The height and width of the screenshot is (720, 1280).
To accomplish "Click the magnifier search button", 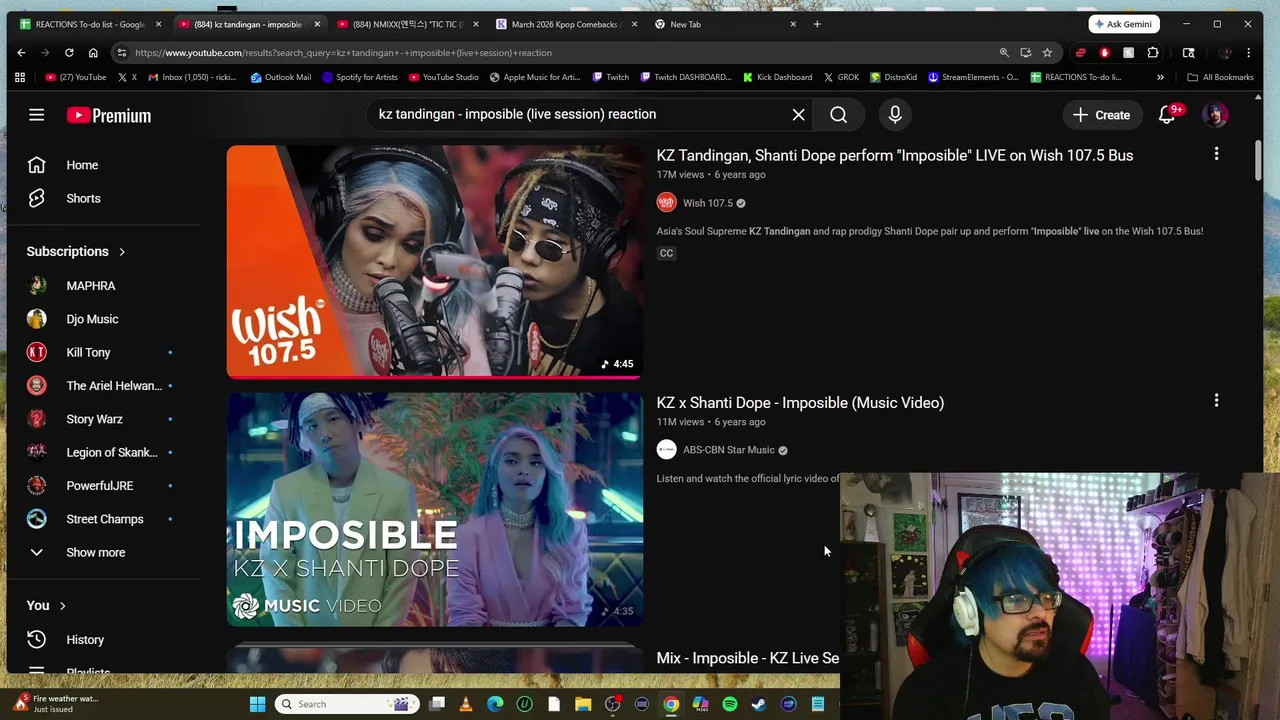I will tap(838, 115).
